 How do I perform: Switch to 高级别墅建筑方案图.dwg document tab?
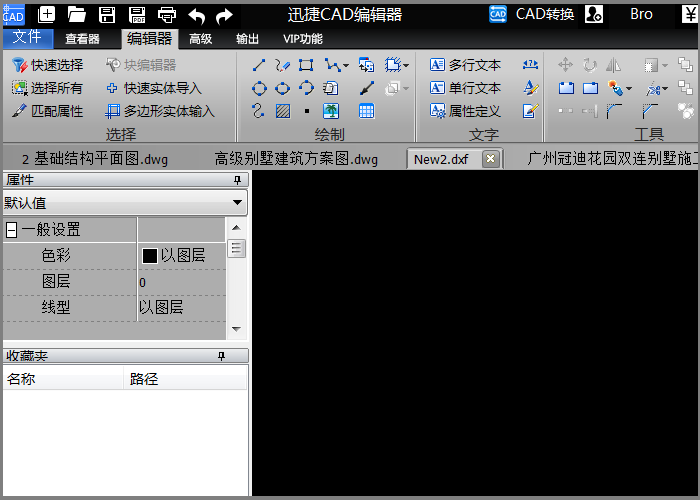click(296, 159)
